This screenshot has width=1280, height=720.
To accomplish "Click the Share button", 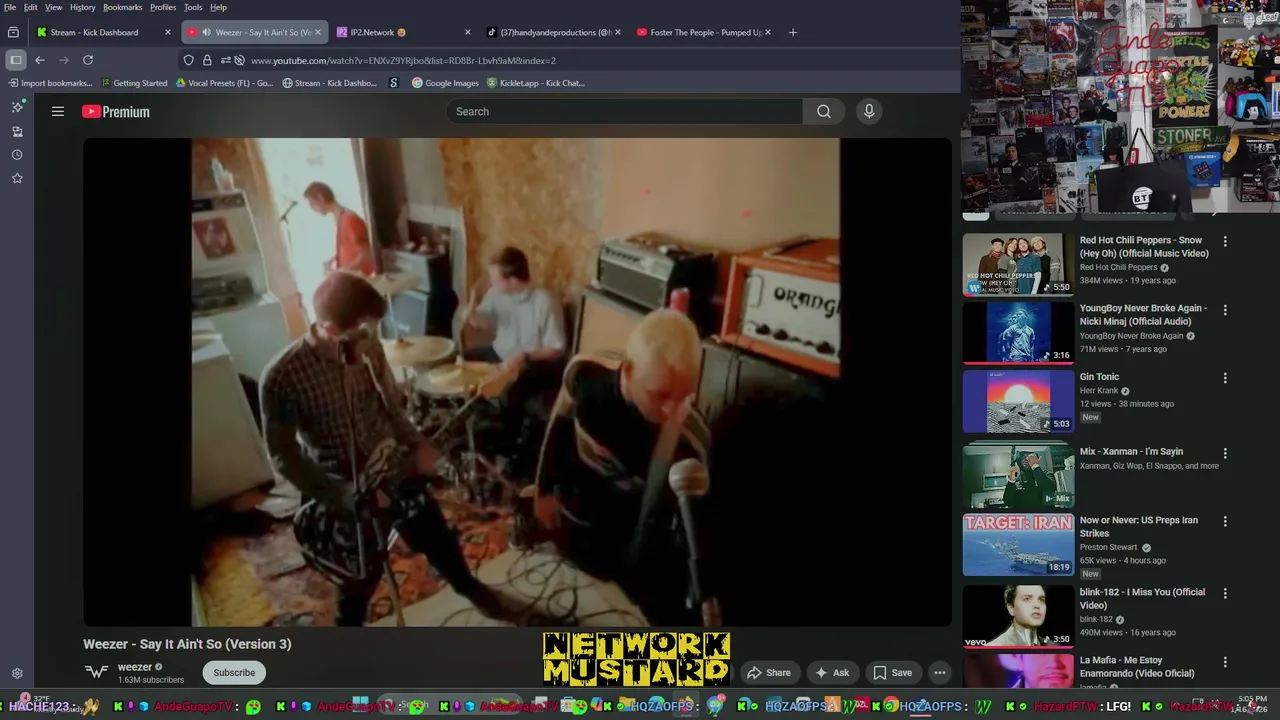I will coord(769,673).
